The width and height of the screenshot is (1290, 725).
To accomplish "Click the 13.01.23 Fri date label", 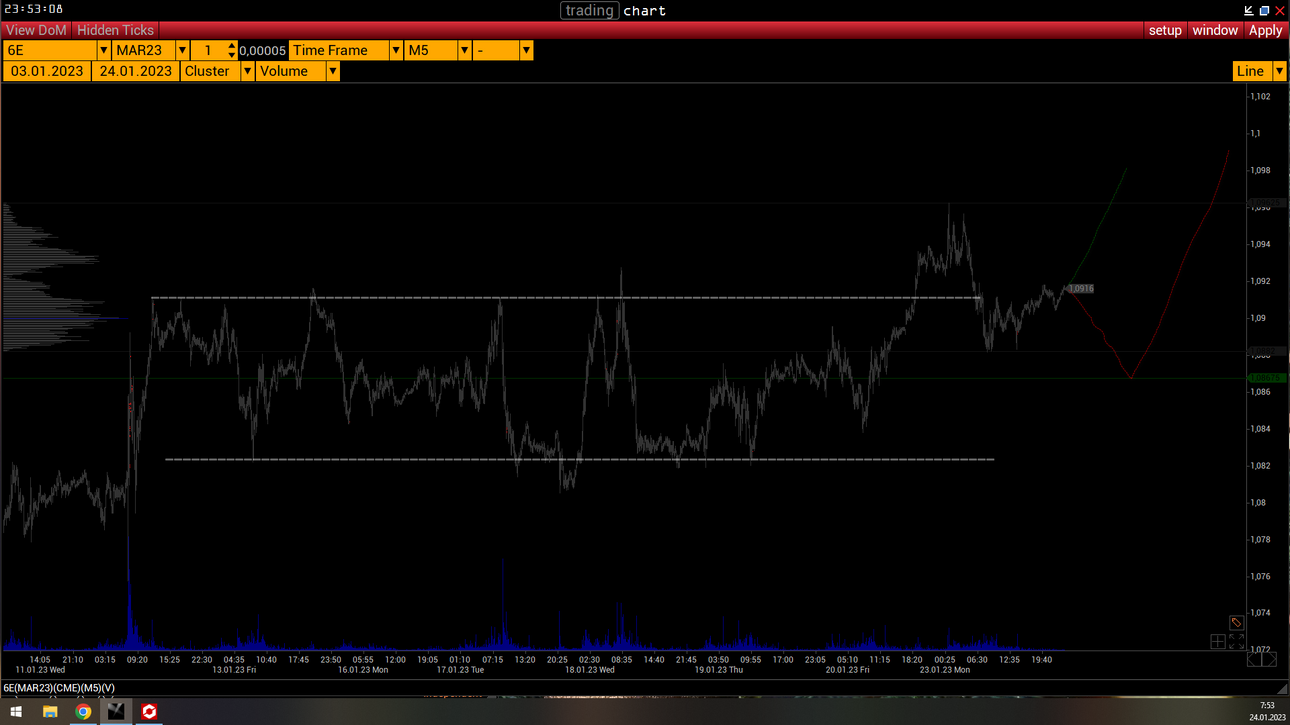I will 234,670.
